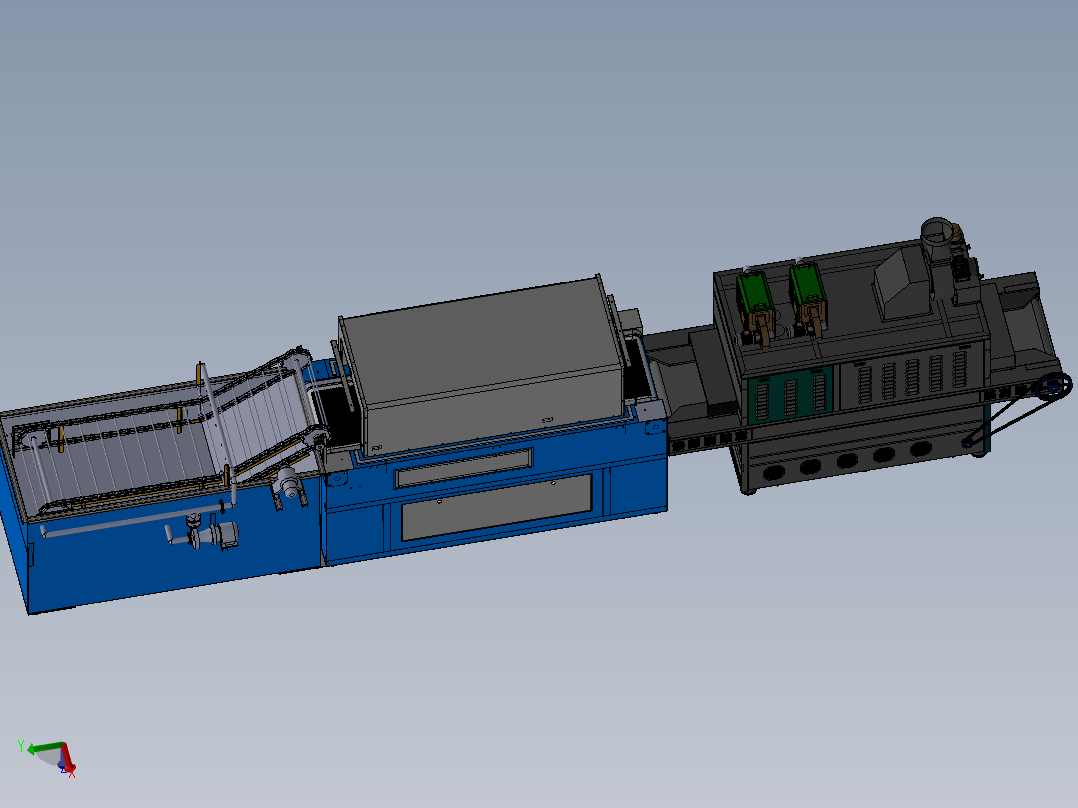The height and width of the screenshot is (808, 1078).
Task: Select the large belt pulley wheel at the machine's end
Action: (1053, 386)
